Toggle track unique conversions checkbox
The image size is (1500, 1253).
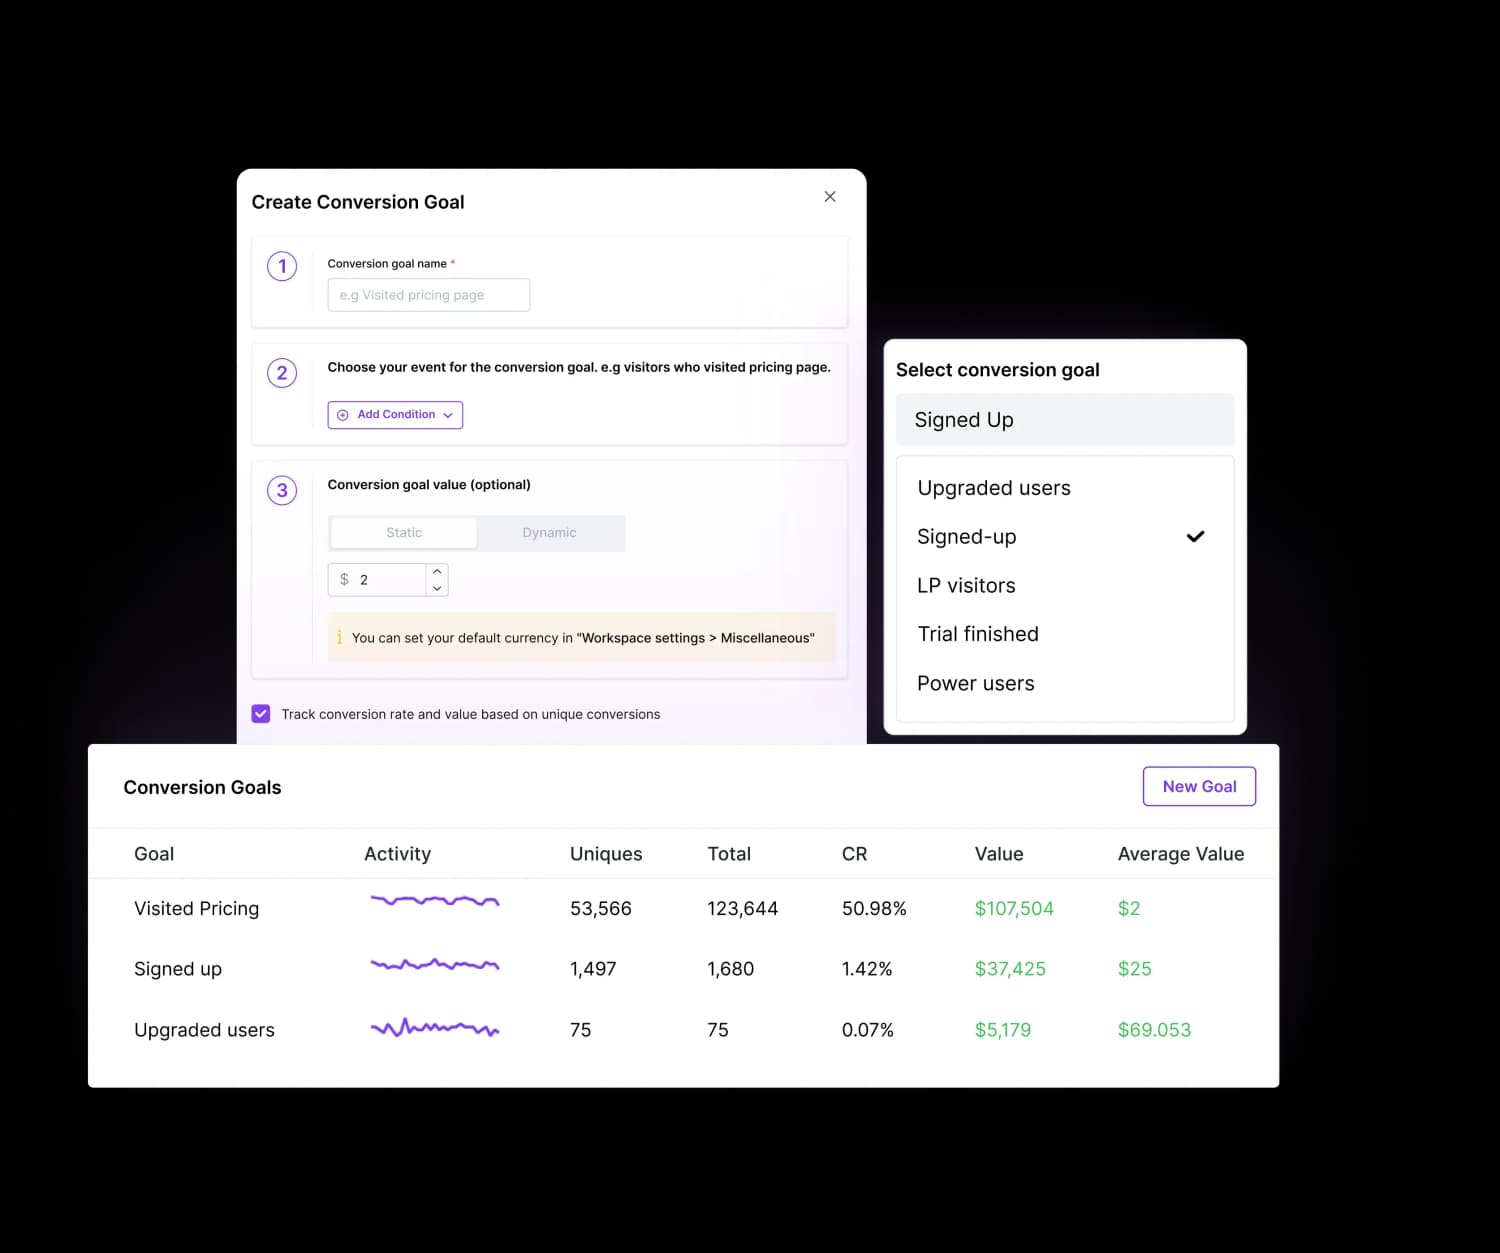(x=261, y=714)
